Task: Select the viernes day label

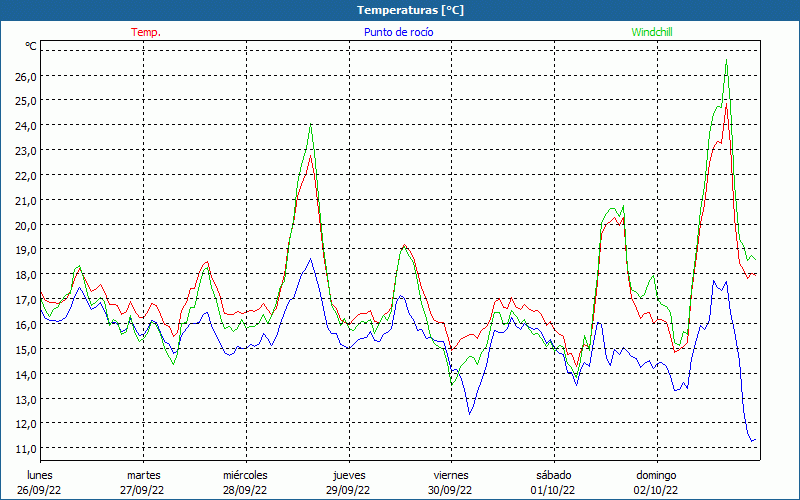Action: coord(451,475)
